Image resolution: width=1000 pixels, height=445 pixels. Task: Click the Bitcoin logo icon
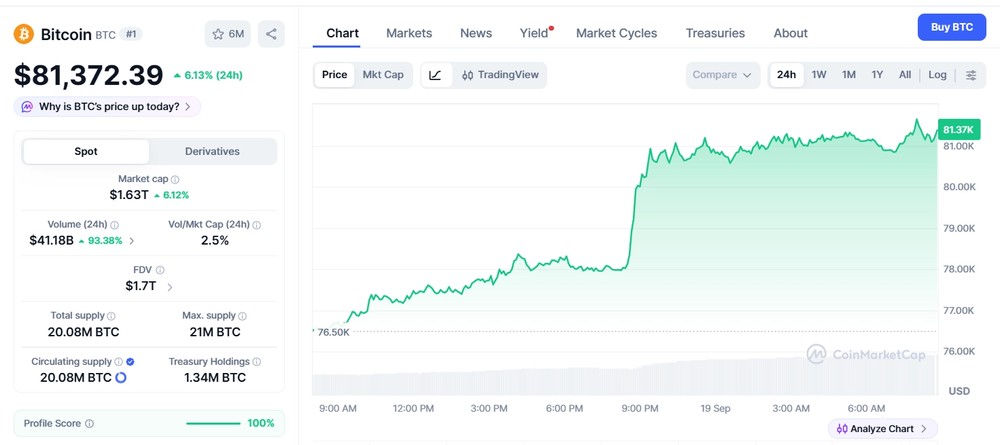[24, 34]
